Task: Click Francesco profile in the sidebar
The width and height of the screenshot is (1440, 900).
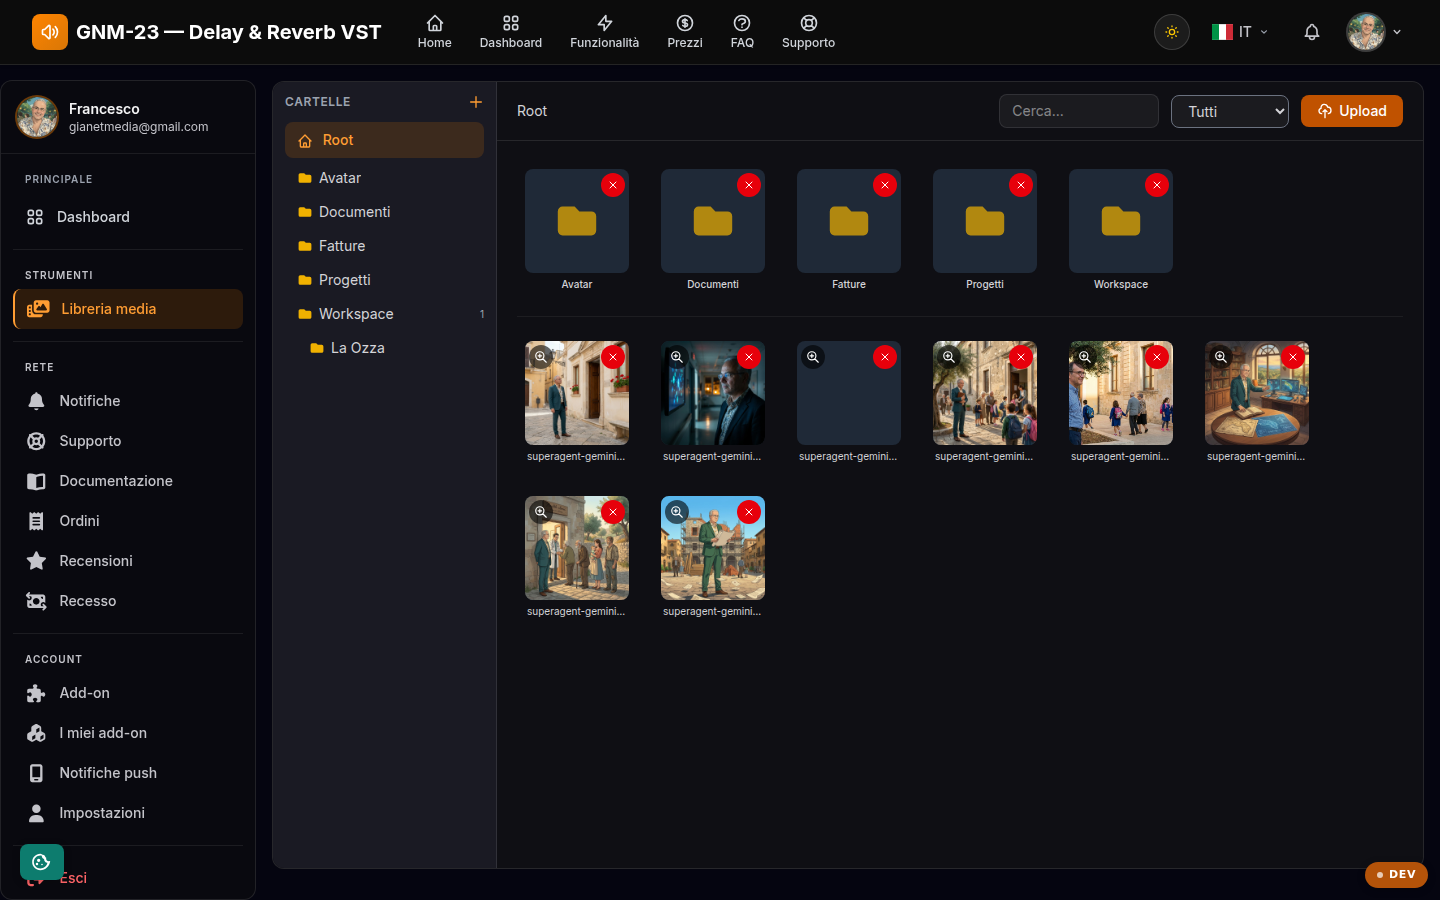Action: pyautogui.click(x=128, y=117)
